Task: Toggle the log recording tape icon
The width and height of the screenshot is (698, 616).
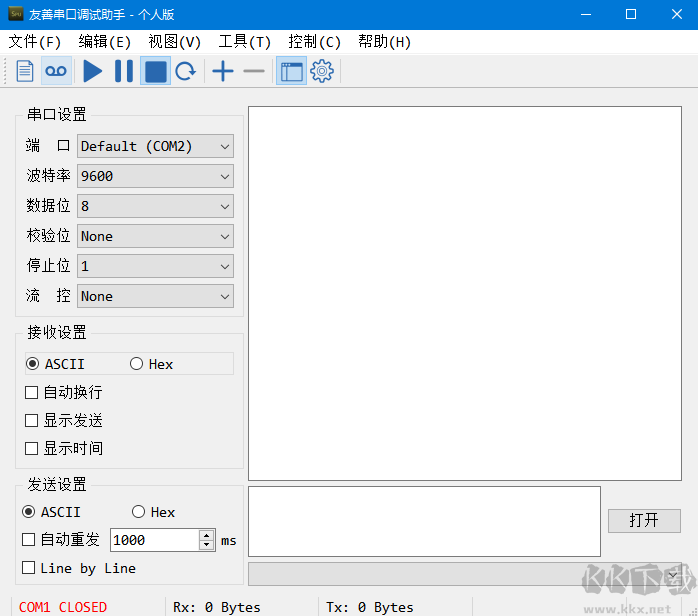Action: tap(56, 71)
